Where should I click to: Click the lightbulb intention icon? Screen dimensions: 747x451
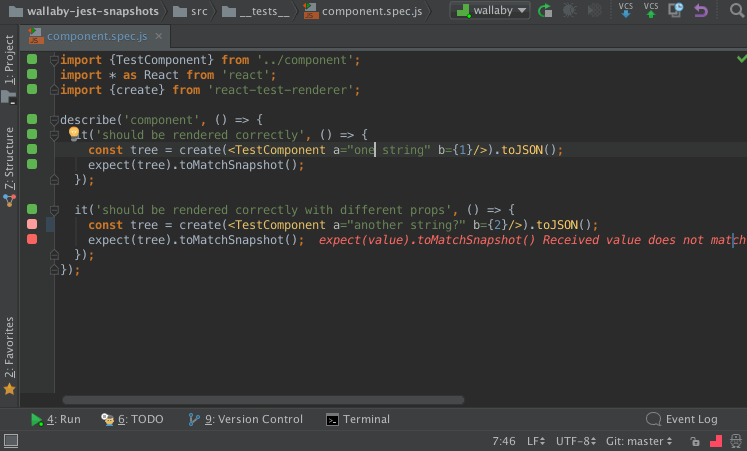tap(74, 133)
